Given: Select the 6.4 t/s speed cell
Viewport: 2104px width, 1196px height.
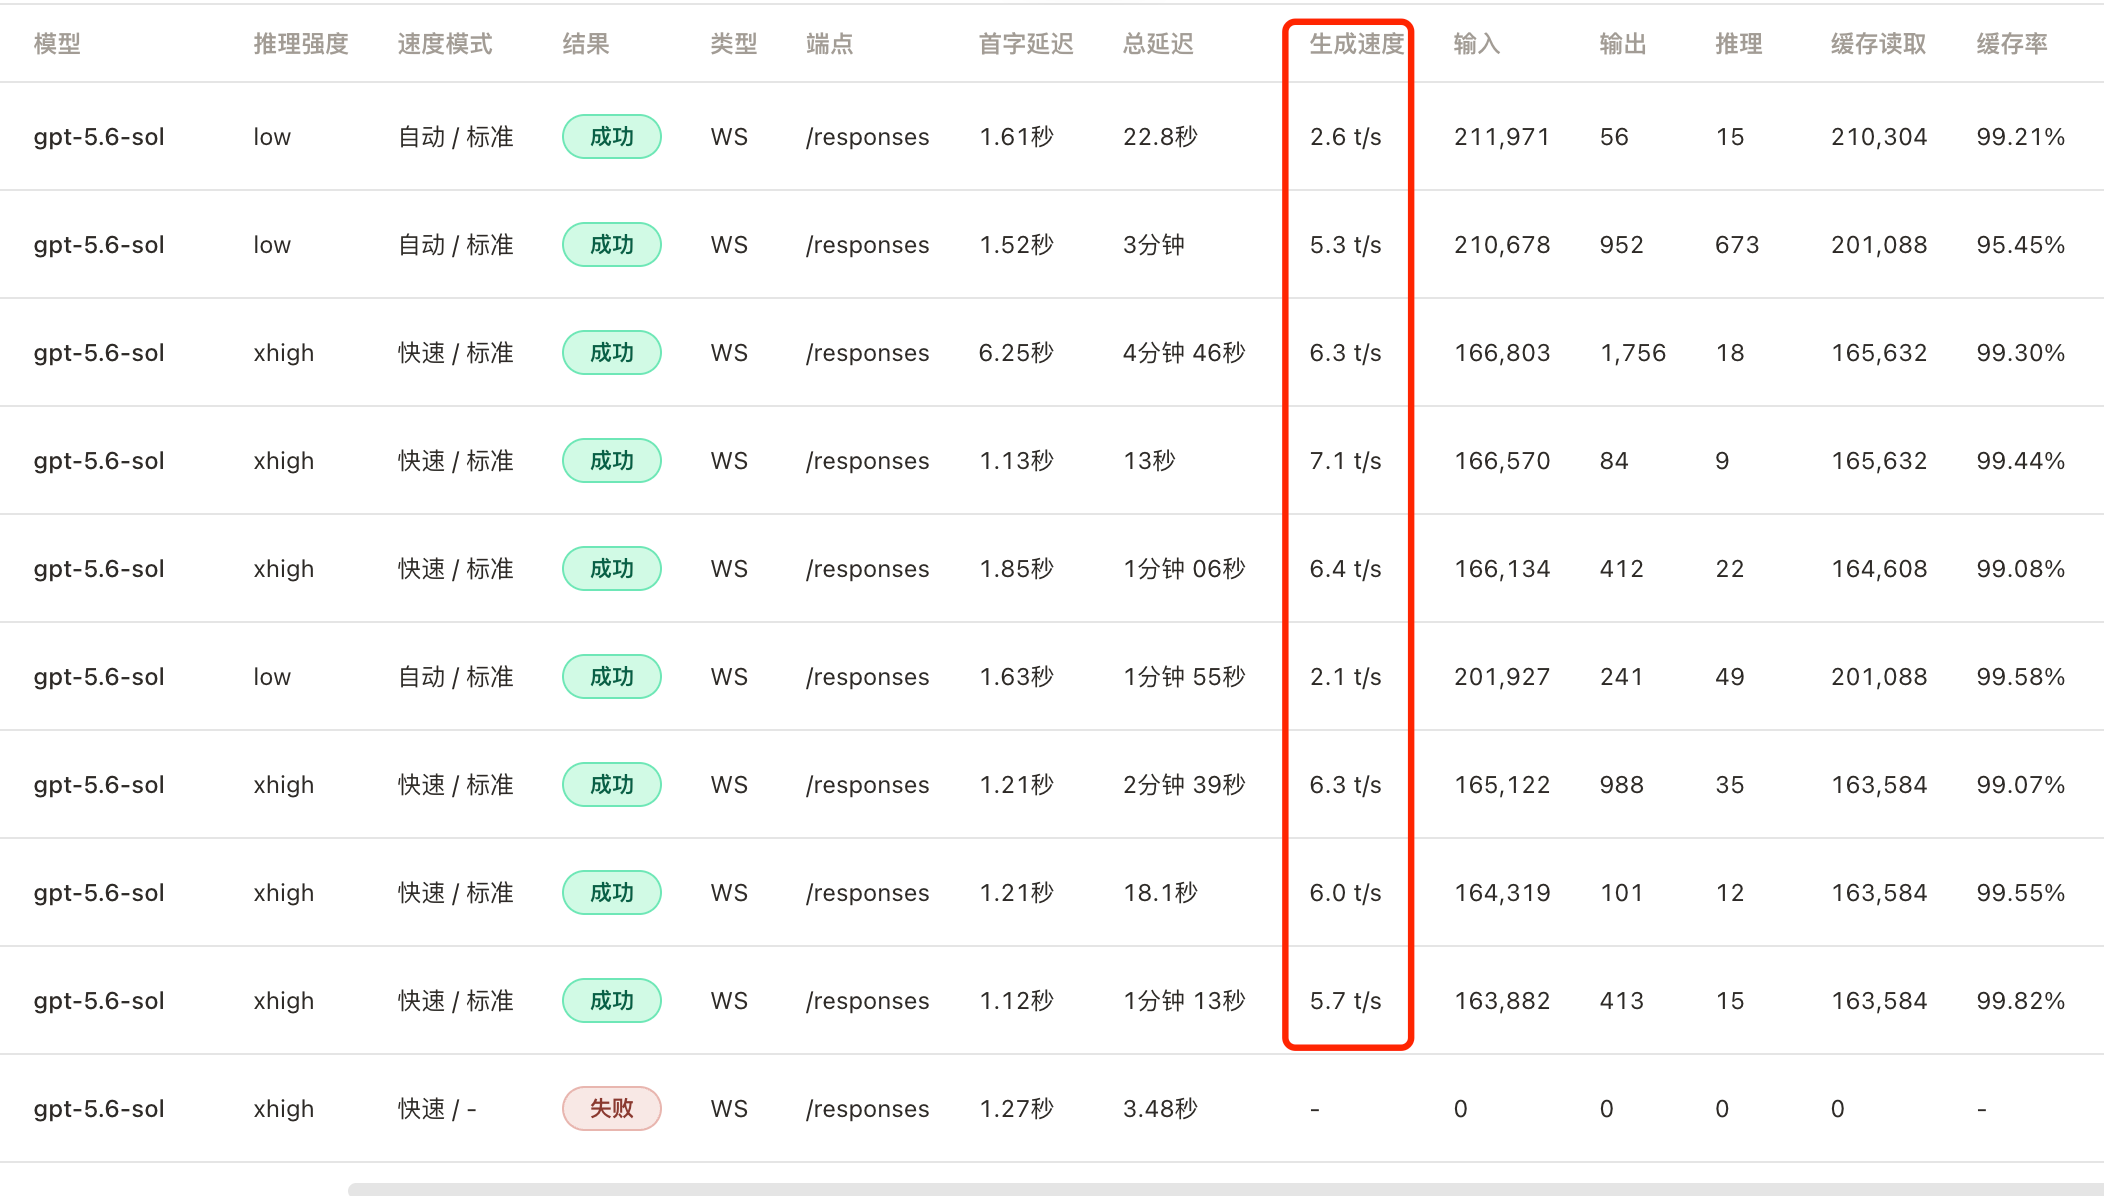Looking at the screenshot, I should [1346, 569].
